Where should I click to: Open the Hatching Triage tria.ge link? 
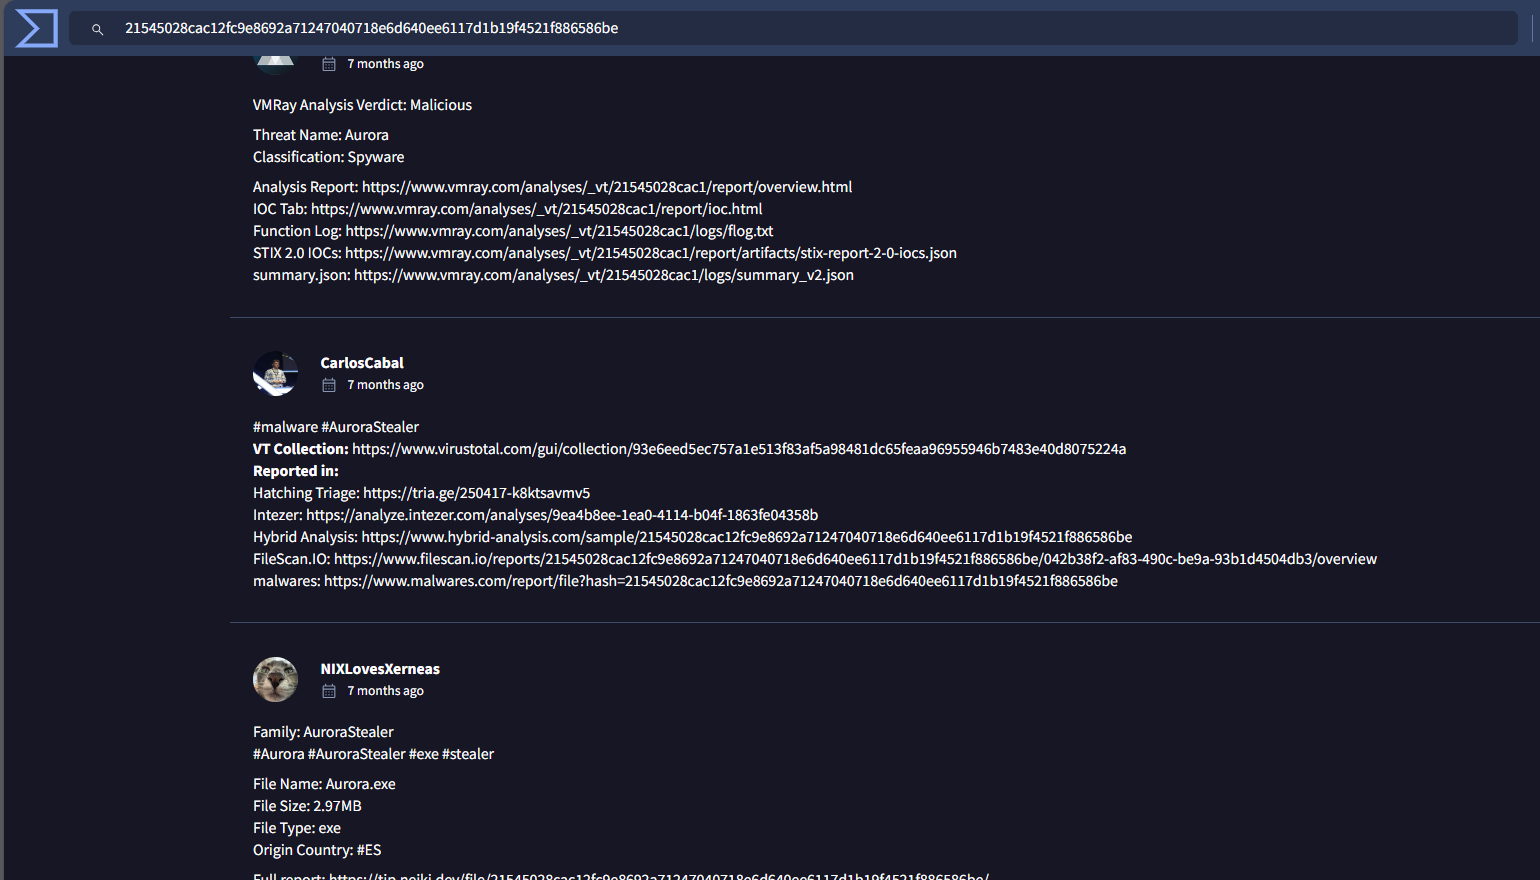point(476,493)
